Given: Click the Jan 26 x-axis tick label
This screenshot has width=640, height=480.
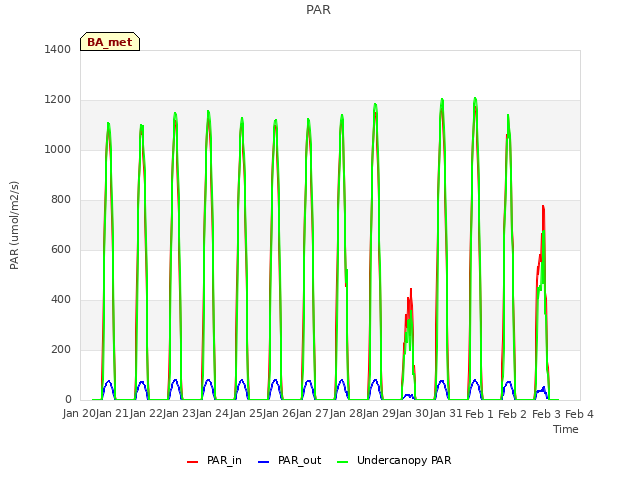Looking at the screenshot, I should (279, 414).
